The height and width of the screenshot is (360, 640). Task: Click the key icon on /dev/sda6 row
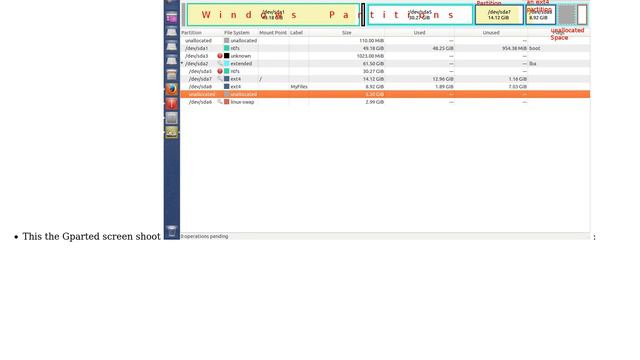220,102
